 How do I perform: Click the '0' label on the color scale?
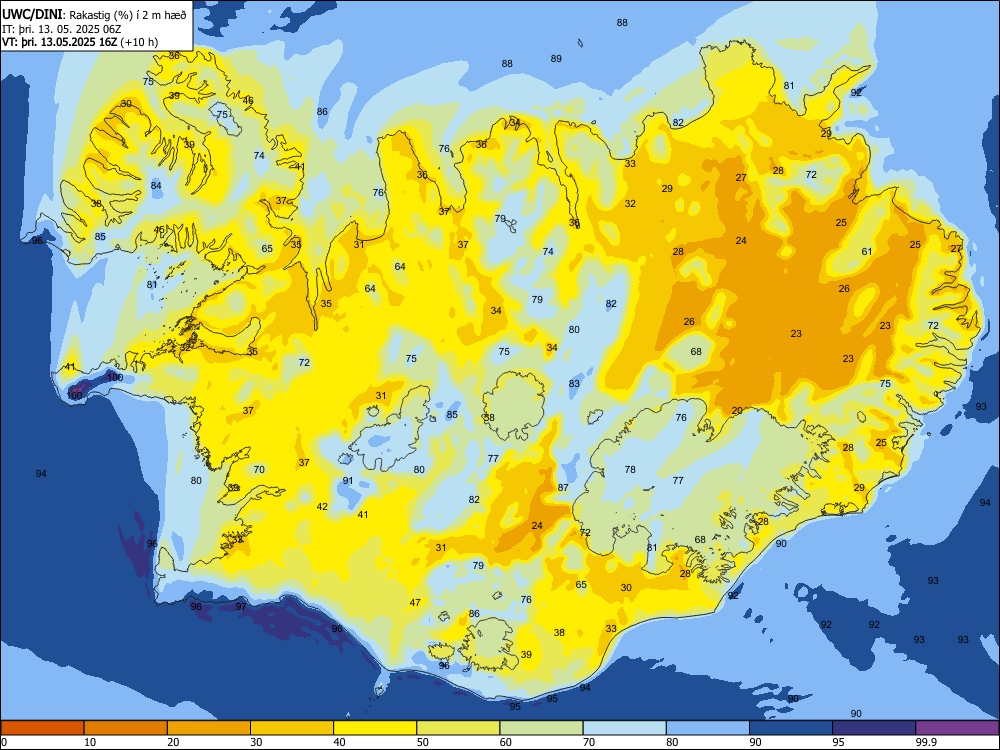(4, 742)
